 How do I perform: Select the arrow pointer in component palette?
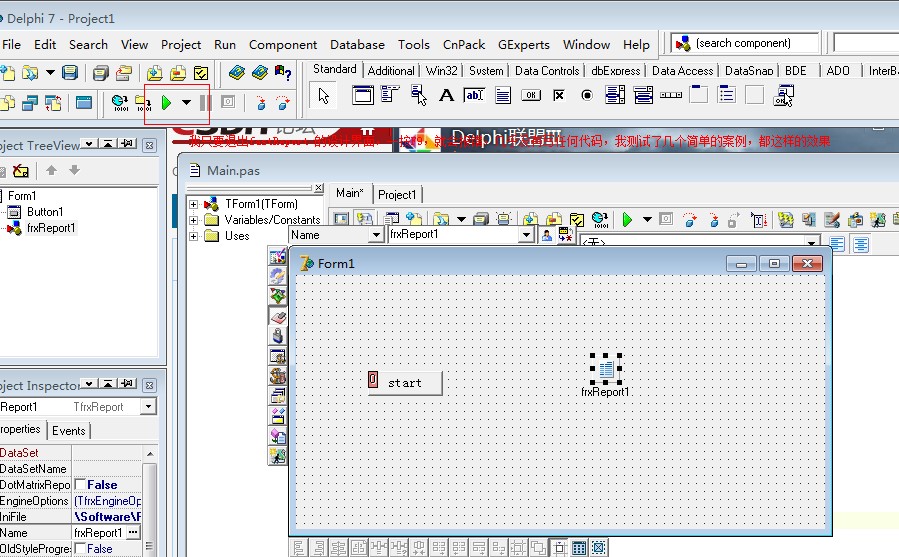324,96
